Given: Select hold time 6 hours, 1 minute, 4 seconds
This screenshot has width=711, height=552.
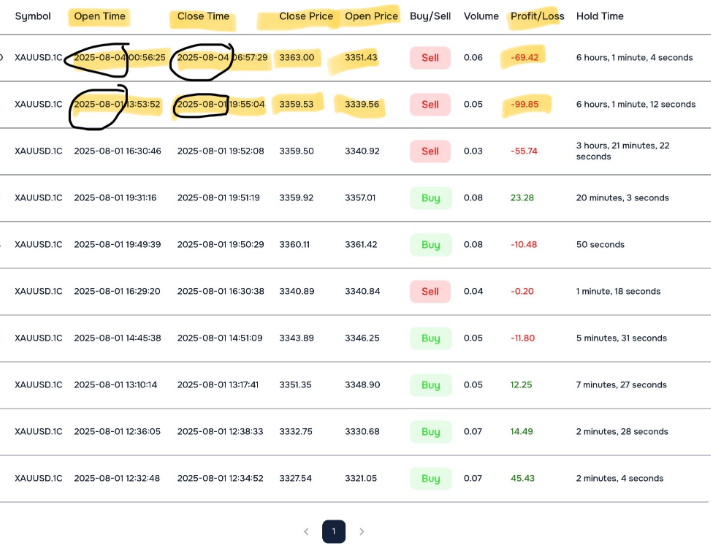Looking at the screenshot, I should pyautogui.click(x=634, y=58).
